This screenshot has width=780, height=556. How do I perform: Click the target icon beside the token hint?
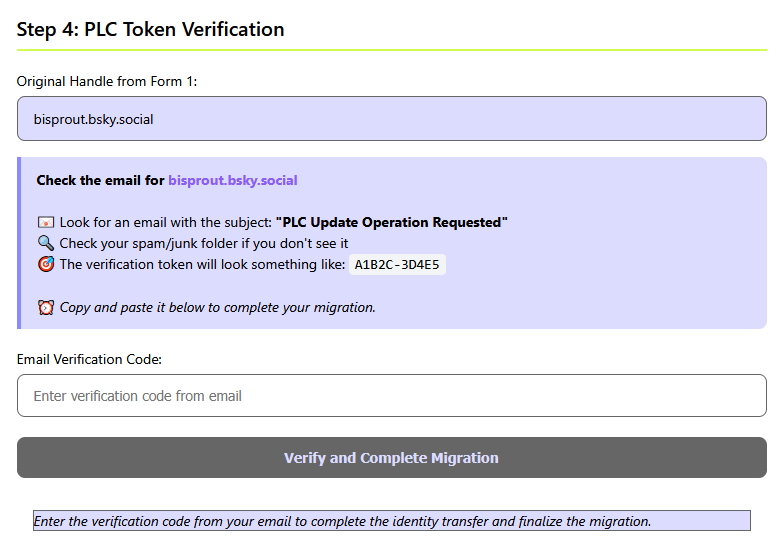pyautogui.click(x=45, y=265)
